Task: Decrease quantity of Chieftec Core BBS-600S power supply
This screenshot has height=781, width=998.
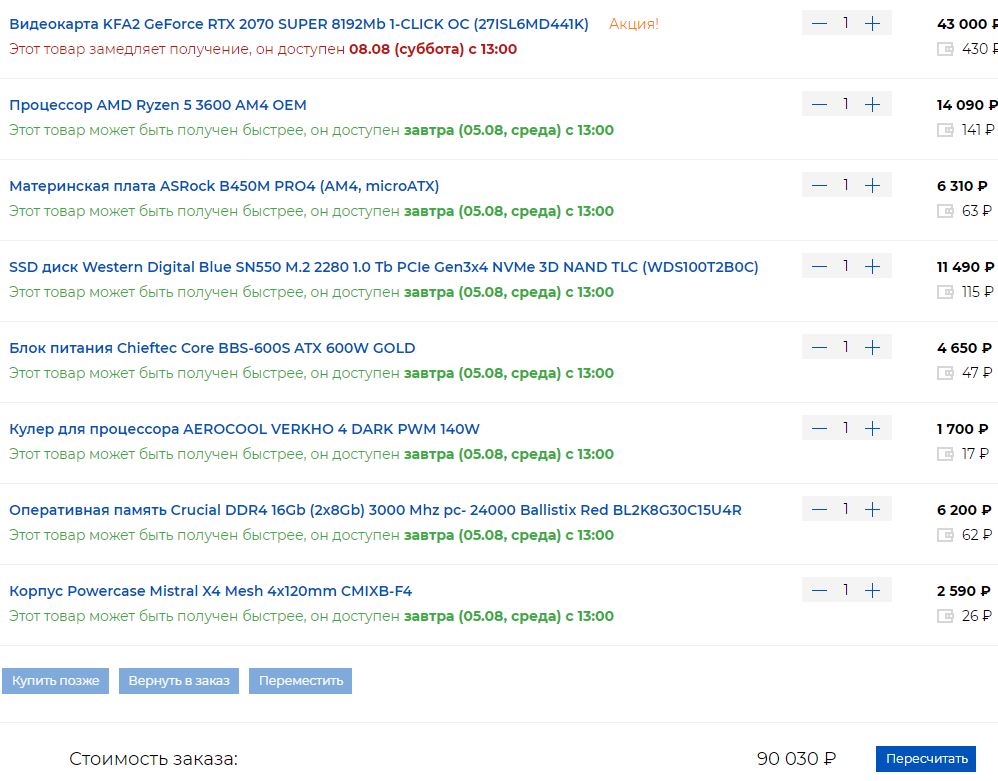Action: (x=819, y=348)
